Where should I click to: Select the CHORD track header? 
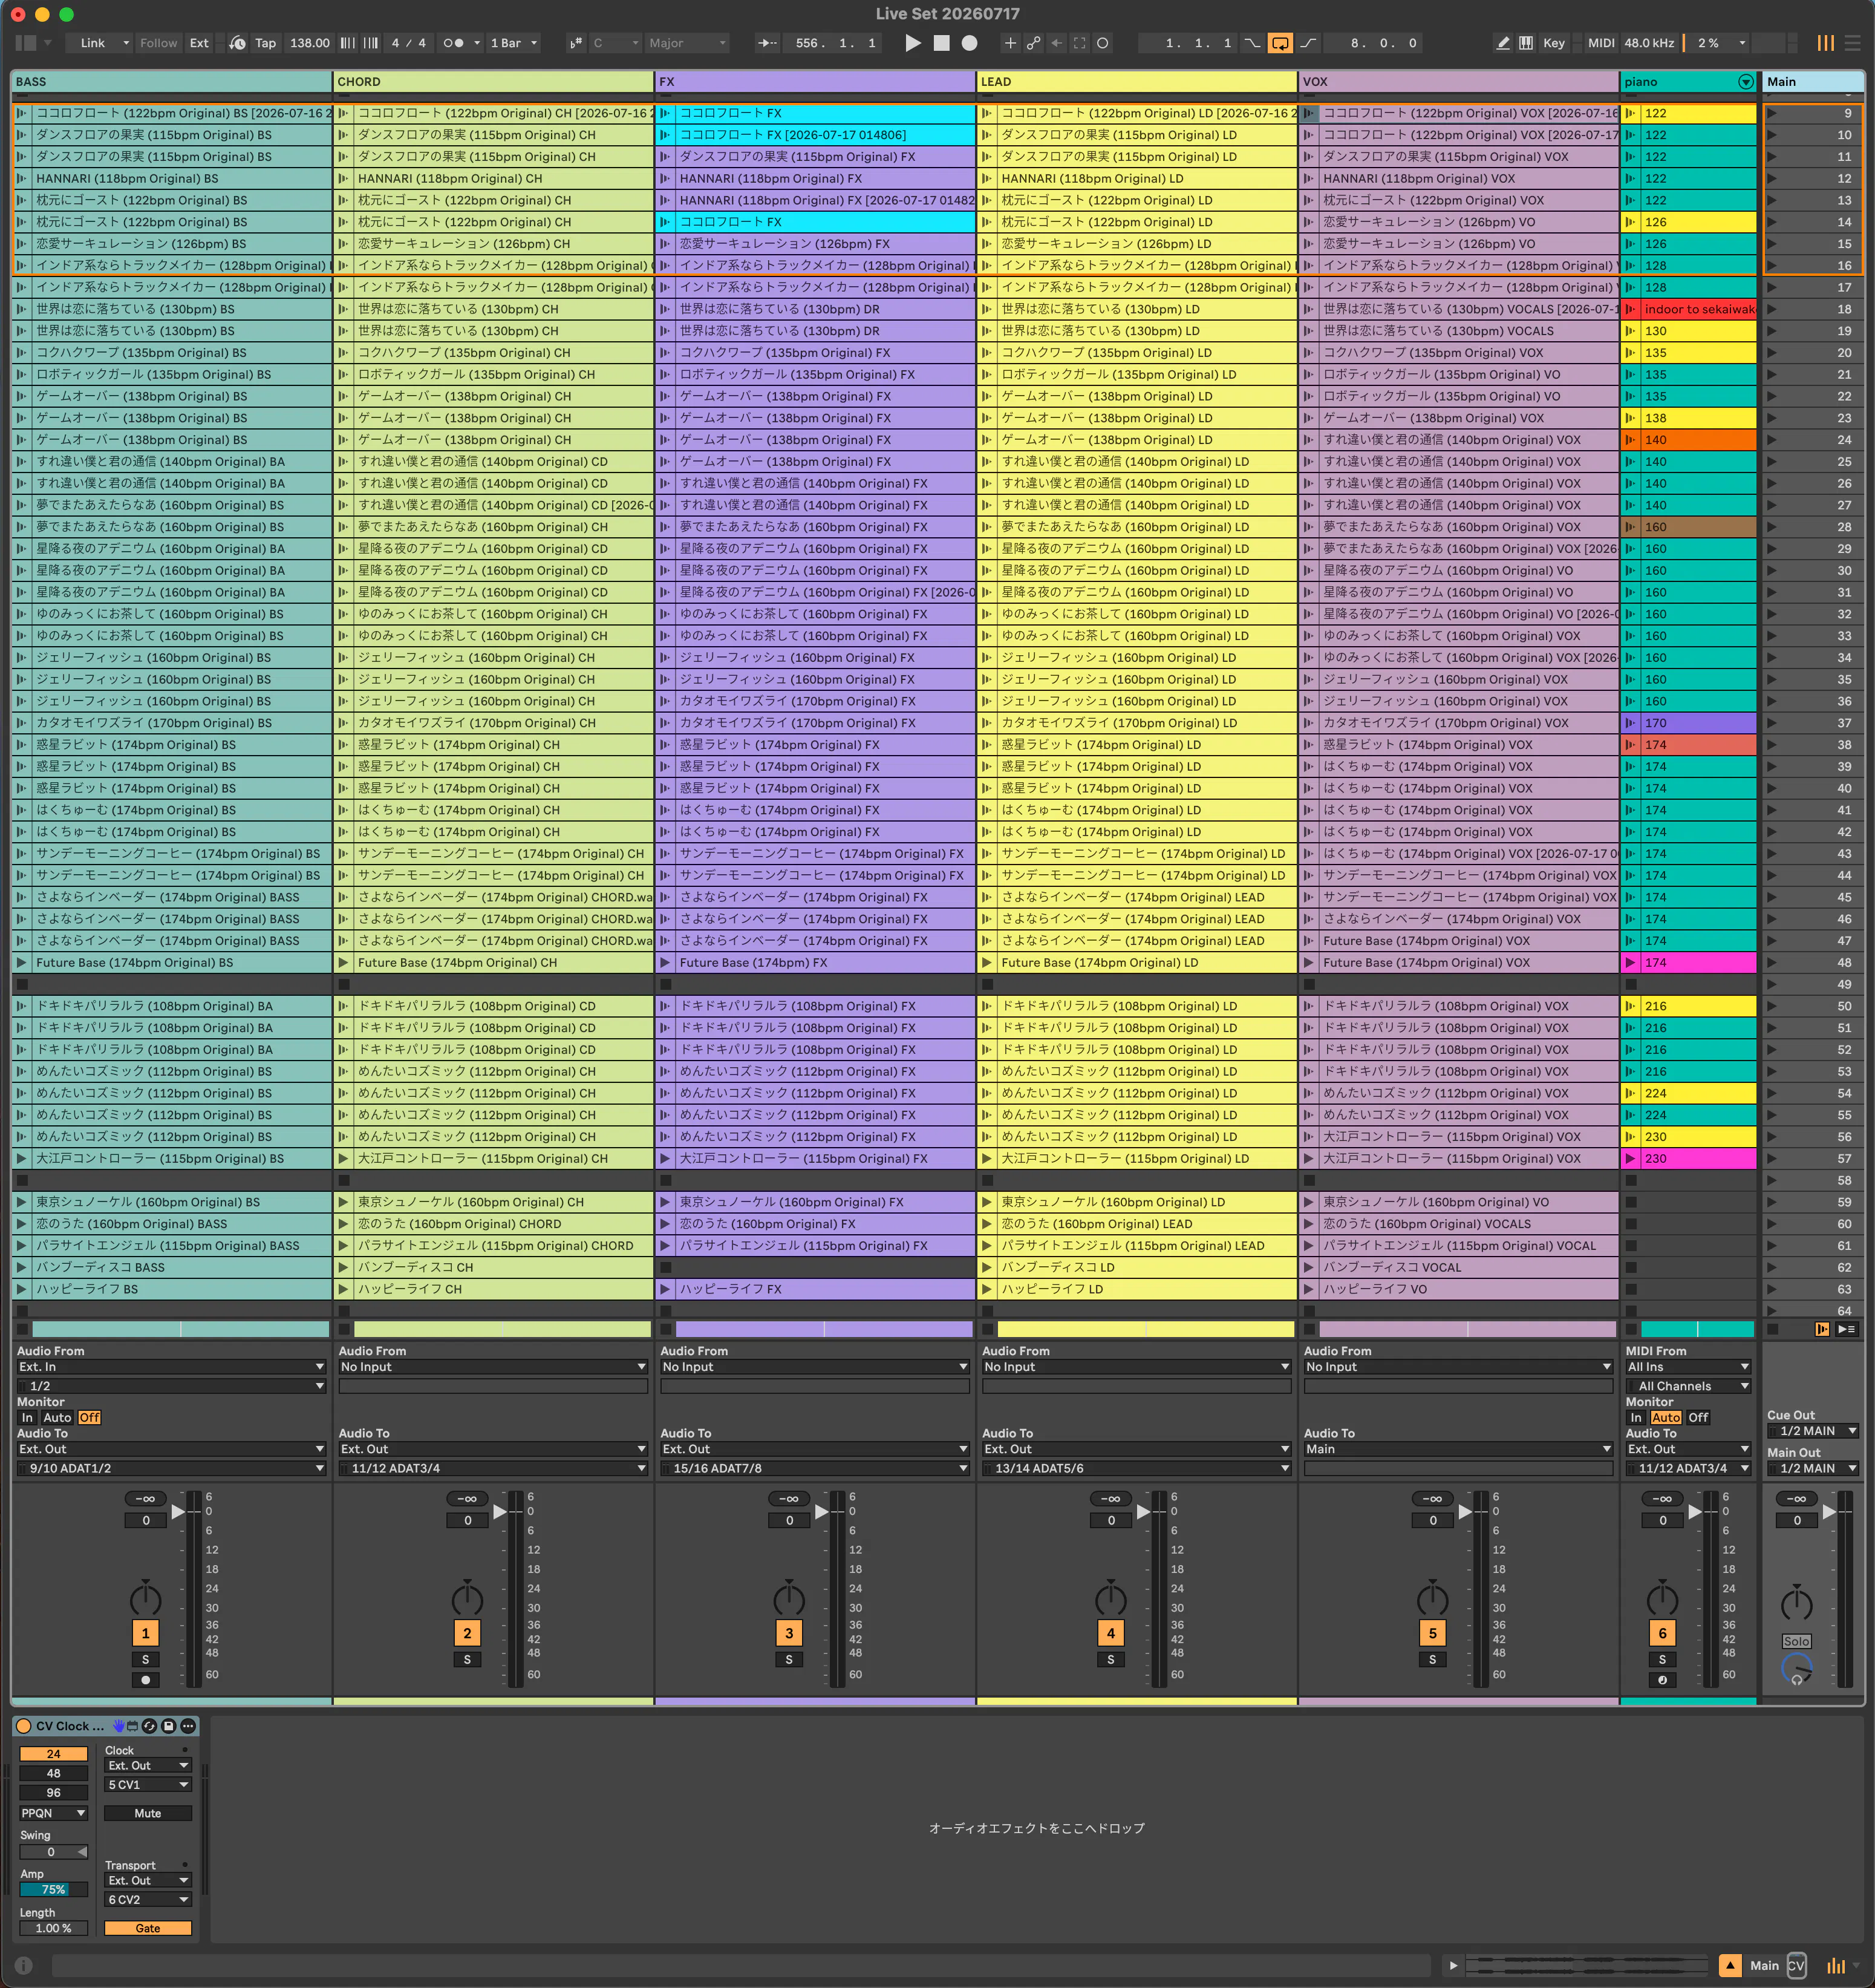(493, 82)
